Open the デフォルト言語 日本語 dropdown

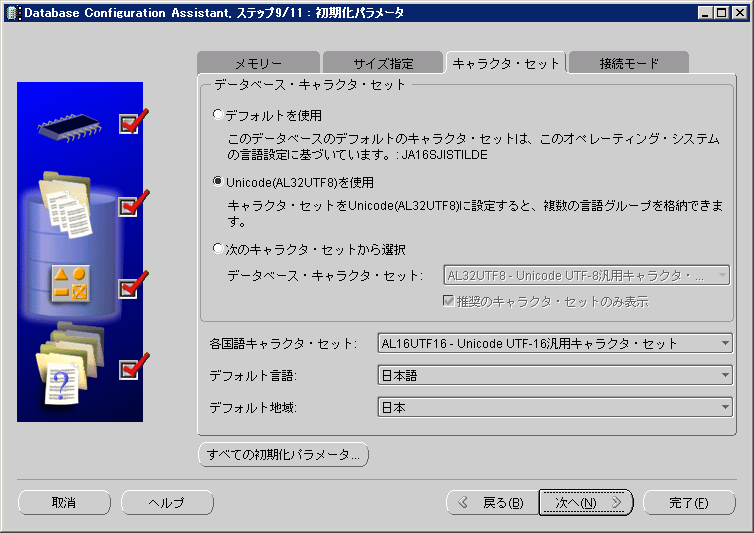point(555,375)
